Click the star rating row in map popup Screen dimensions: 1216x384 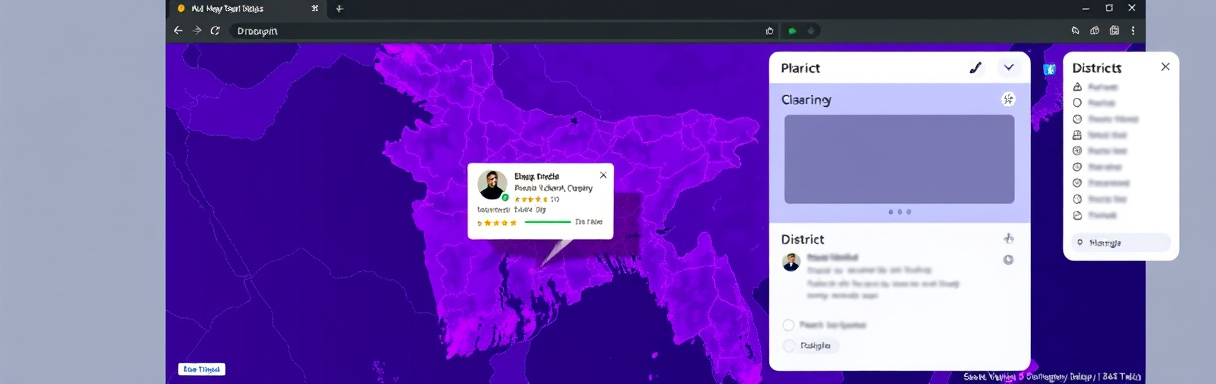pos(497,223)
